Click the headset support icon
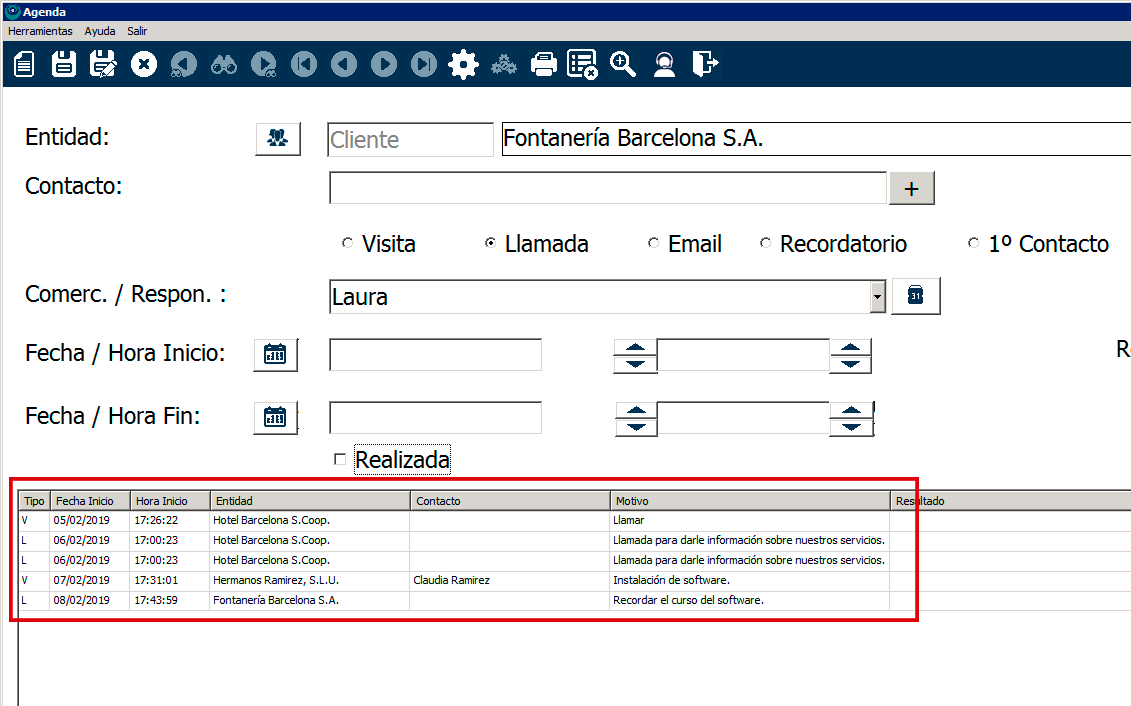1131x706 pixels. click(663, 65)
